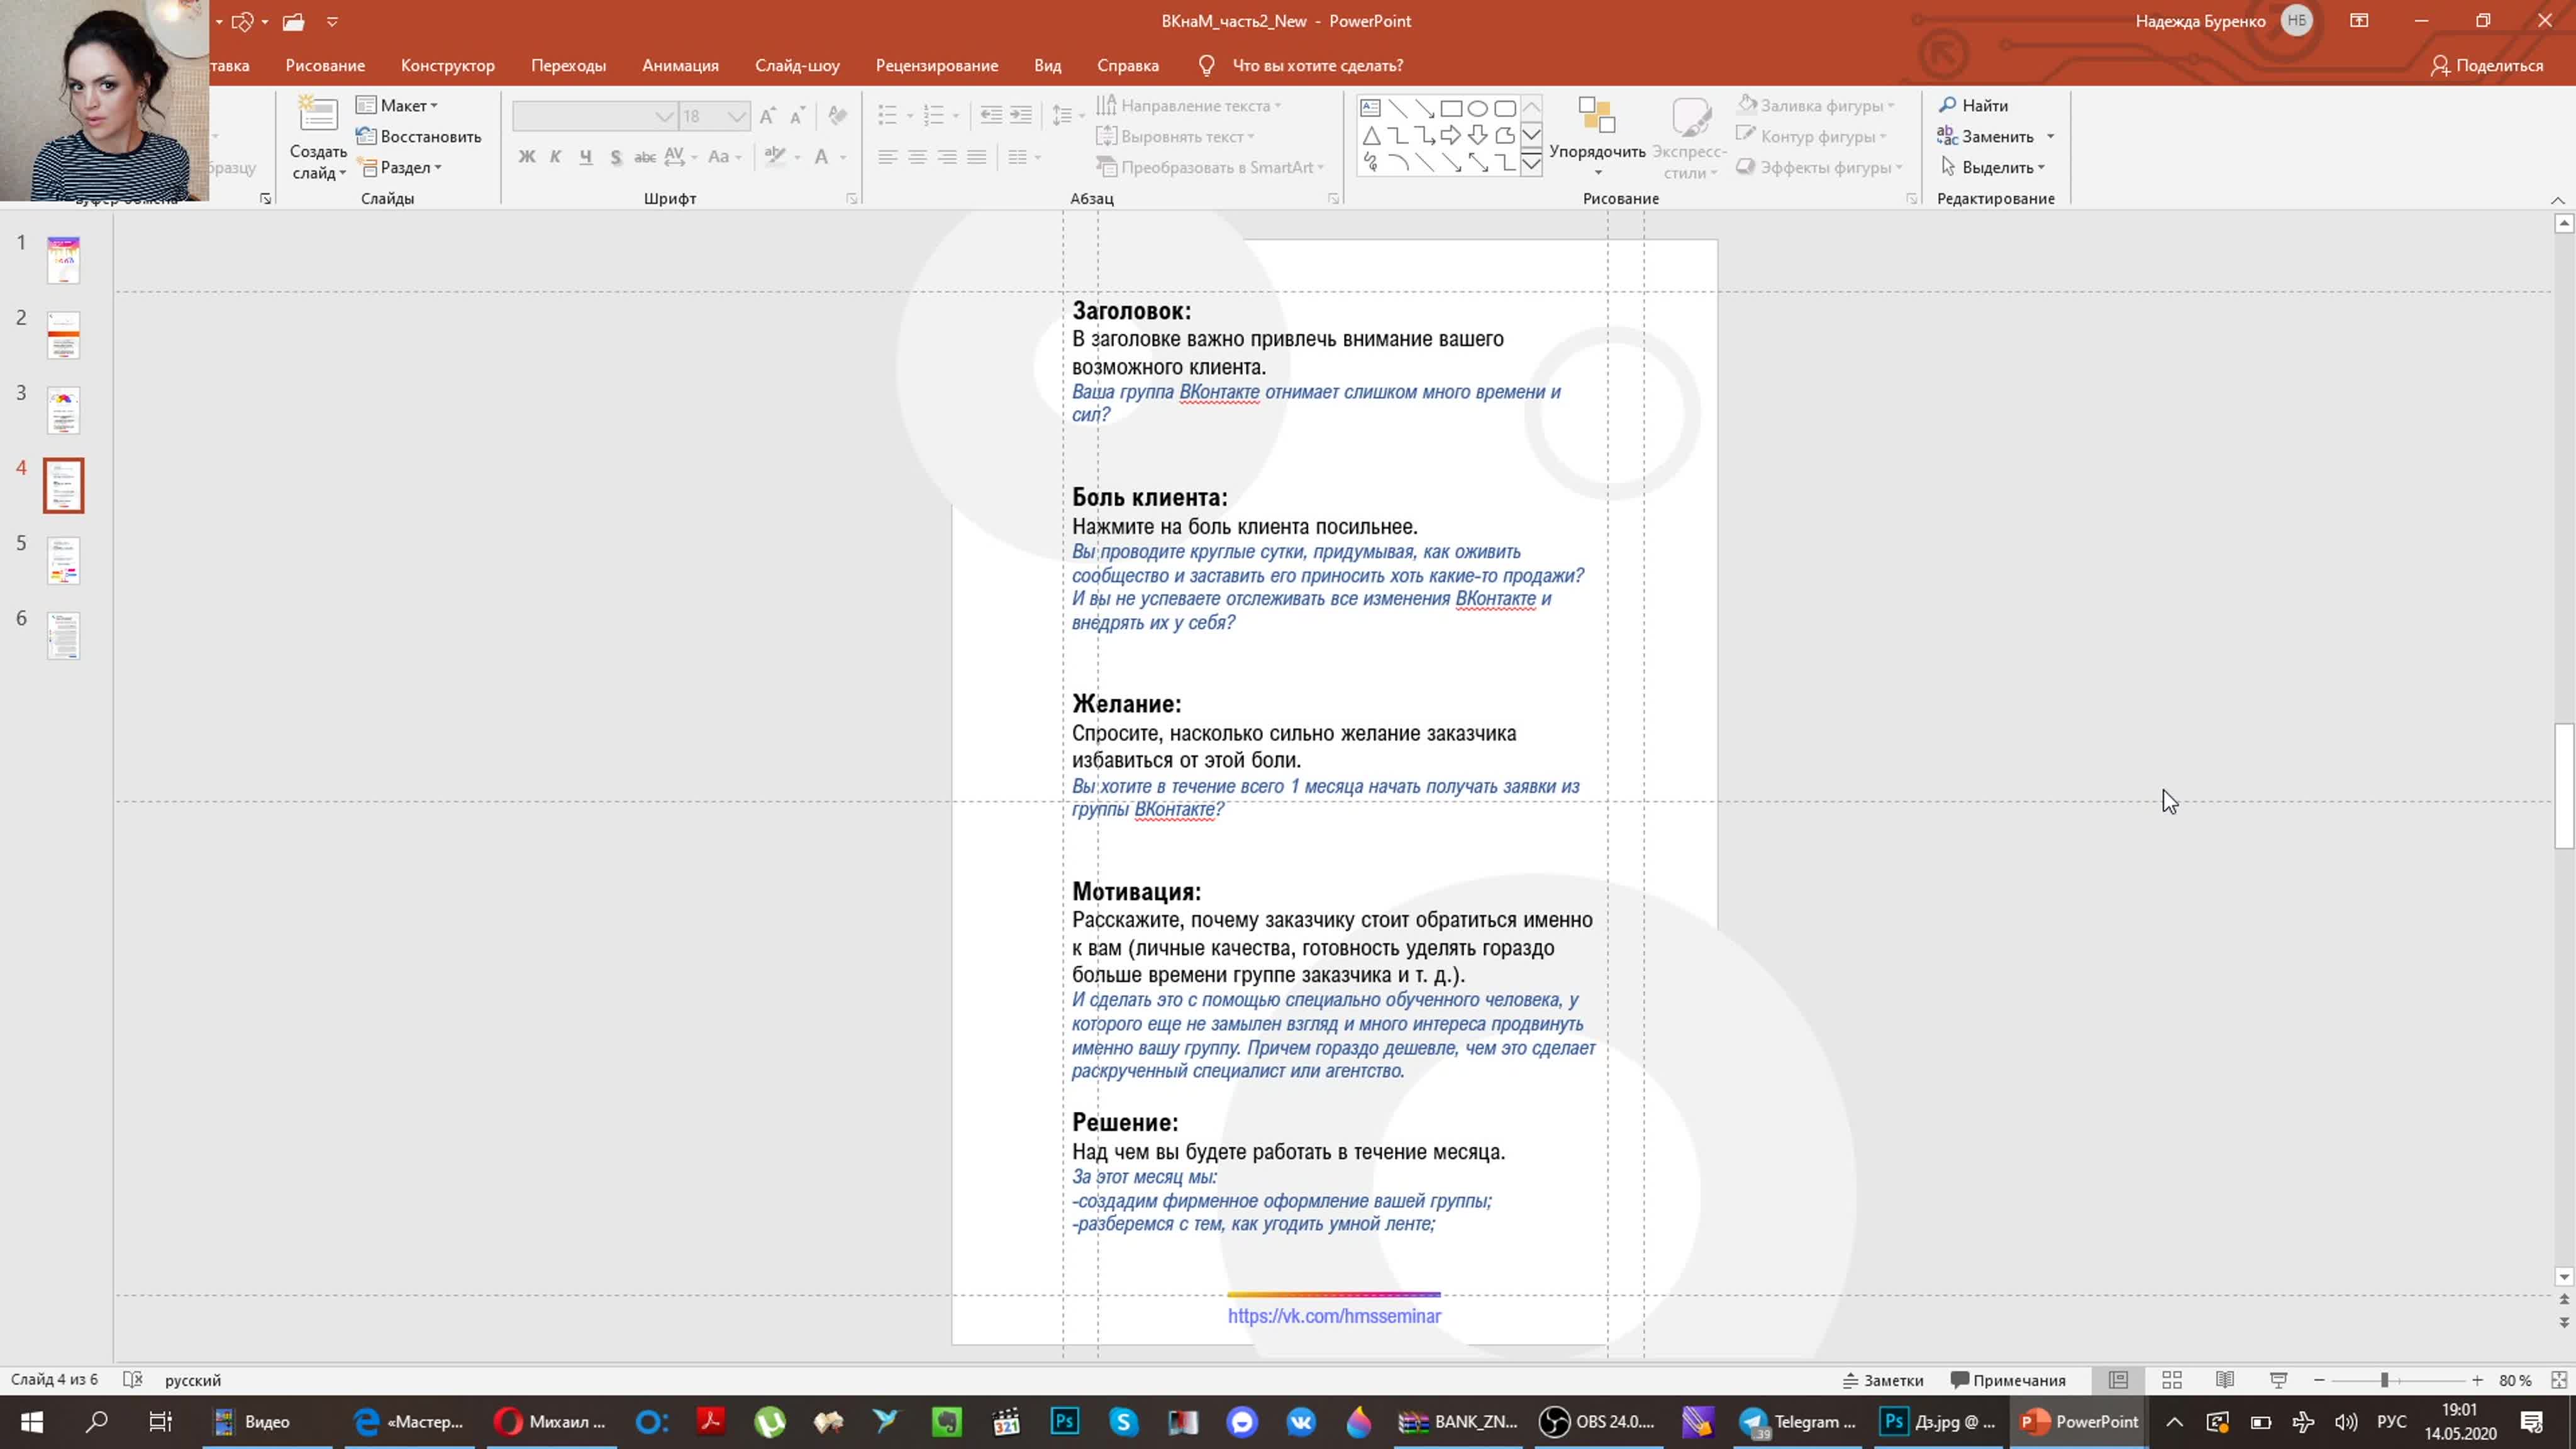
Task: Open the vk.com/hmsseminar link
Action: (x=1334, y=1316)
